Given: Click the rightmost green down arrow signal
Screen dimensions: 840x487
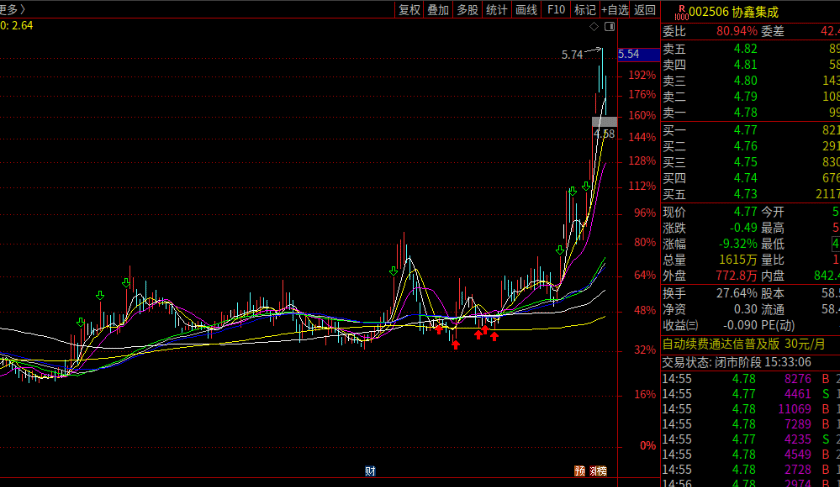Looking at the screenshot, I should 586,186.
